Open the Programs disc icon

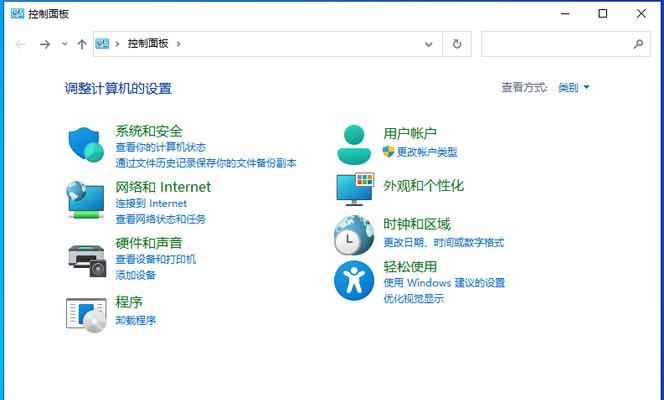click(x=86, y=315)
